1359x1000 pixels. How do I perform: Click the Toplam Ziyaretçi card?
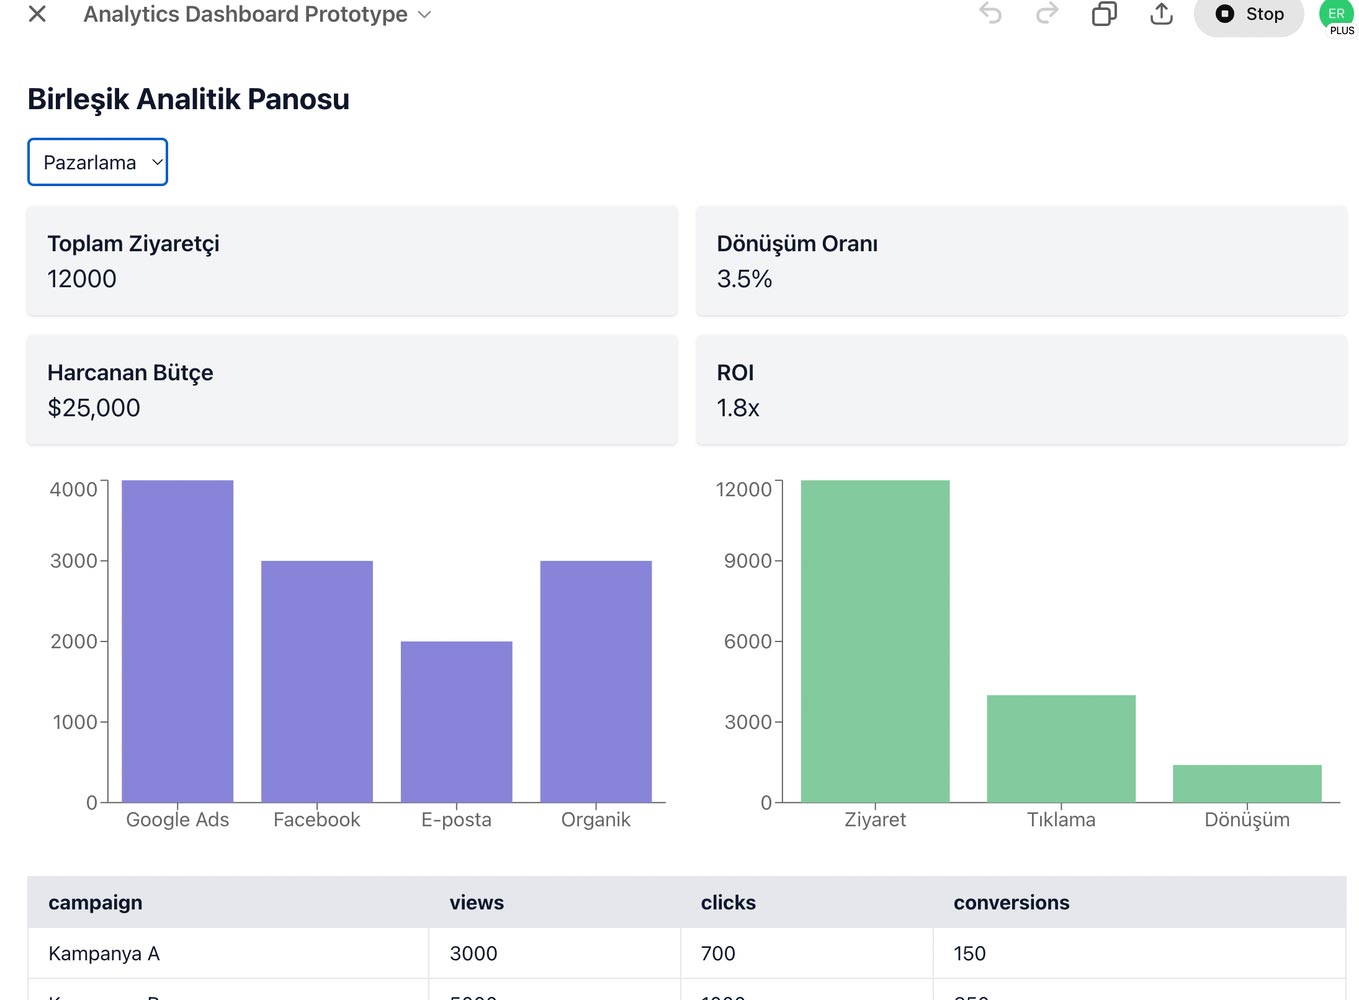pos(351,261)
